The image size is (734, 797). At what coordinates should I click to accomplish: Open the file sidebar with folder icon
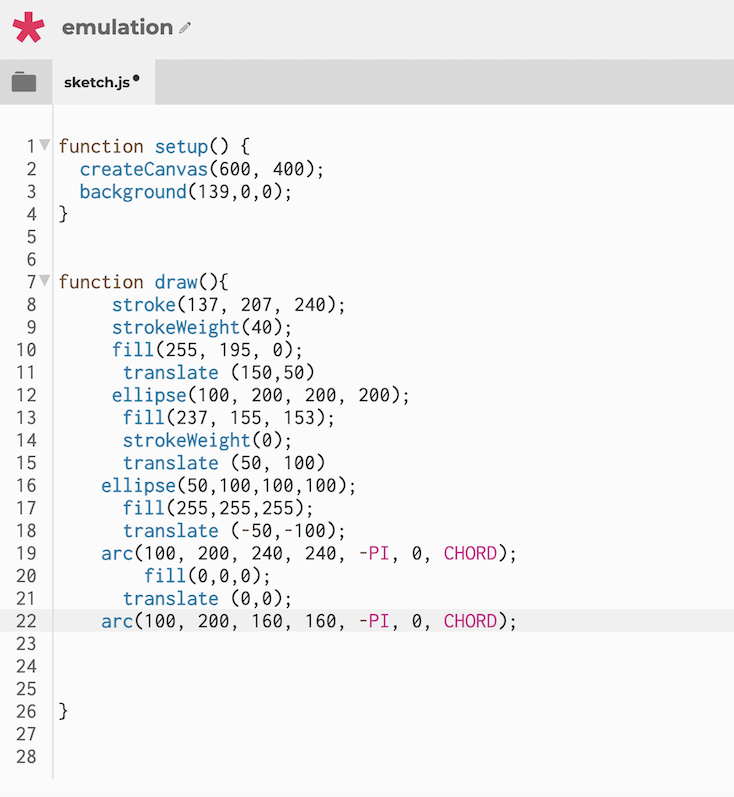tap(24, 82)
